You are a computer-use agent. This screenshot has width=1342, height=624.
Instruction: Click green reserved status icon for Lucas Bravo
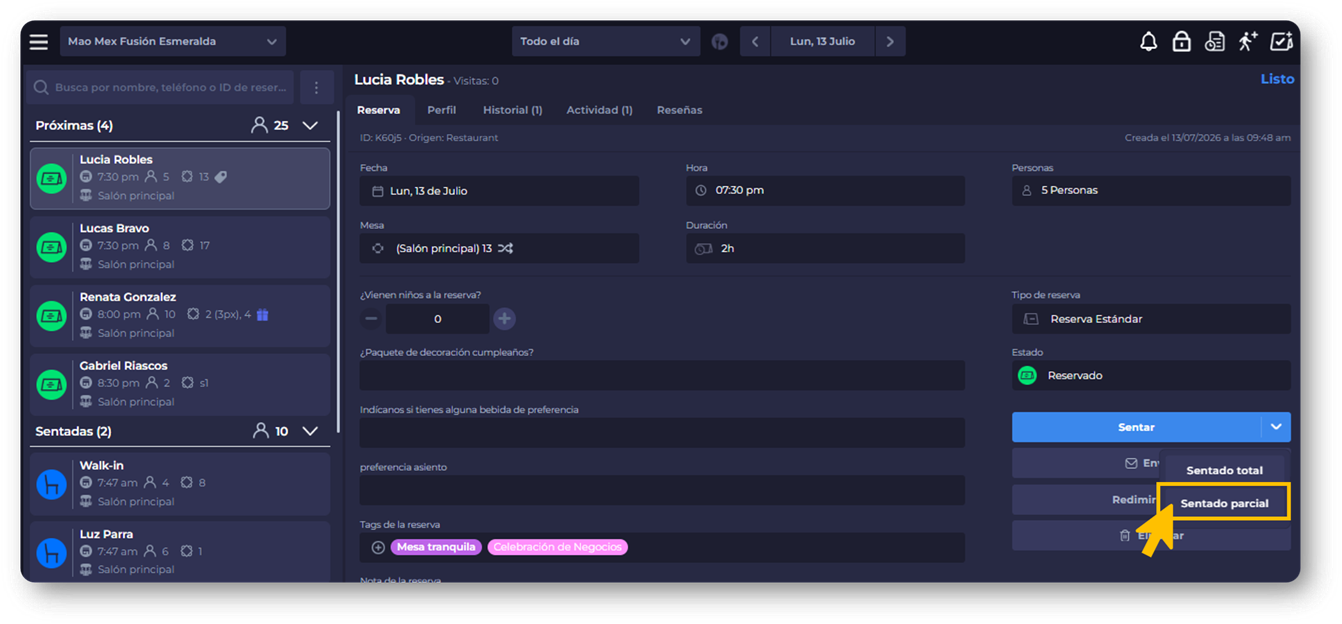coord(52,247)
